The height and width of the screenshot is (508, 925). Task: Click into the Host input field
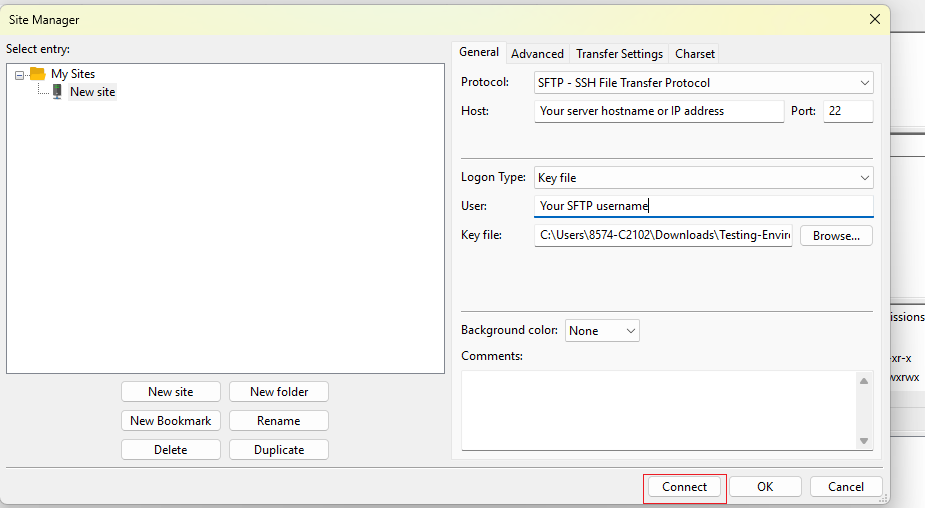[x=659, y=111]
